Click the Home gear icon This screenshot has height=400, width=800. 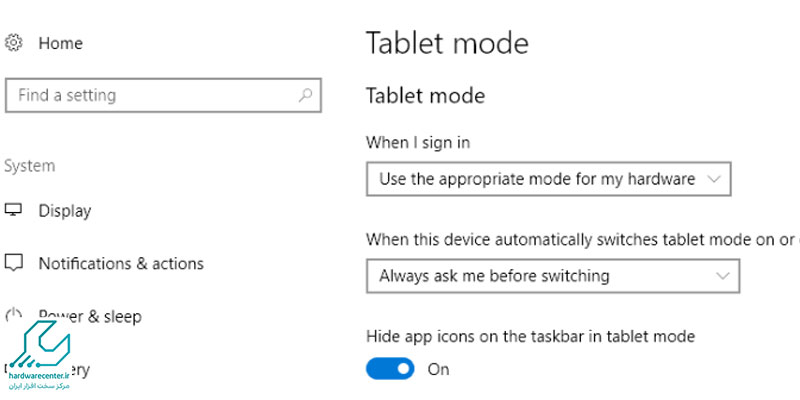point(13,43)
